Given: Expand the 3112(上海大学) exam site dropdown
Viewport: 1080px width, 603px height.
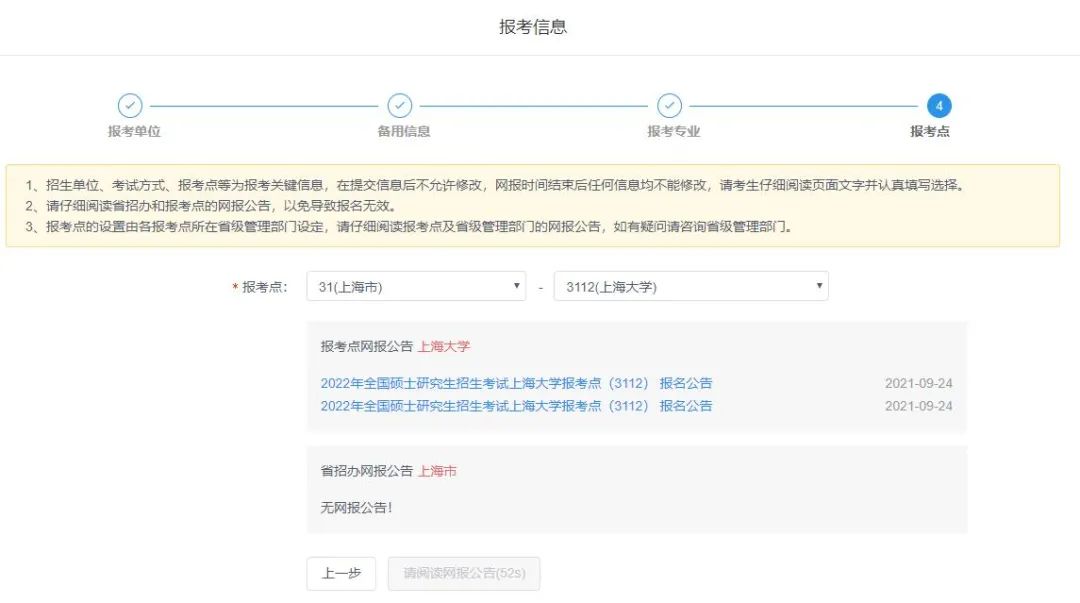Looking at the screenshot, I should coord(690,287).
